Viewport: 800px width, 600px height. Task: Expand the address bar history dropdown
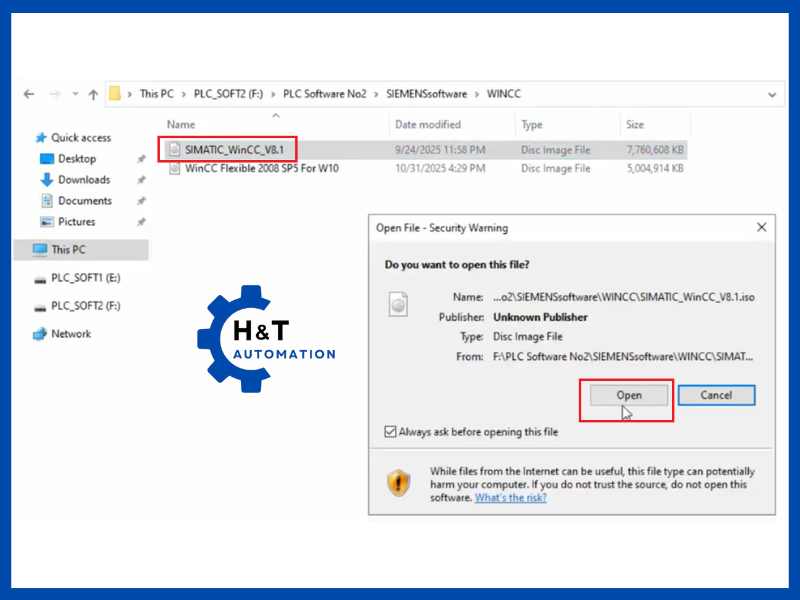[772, 94]
